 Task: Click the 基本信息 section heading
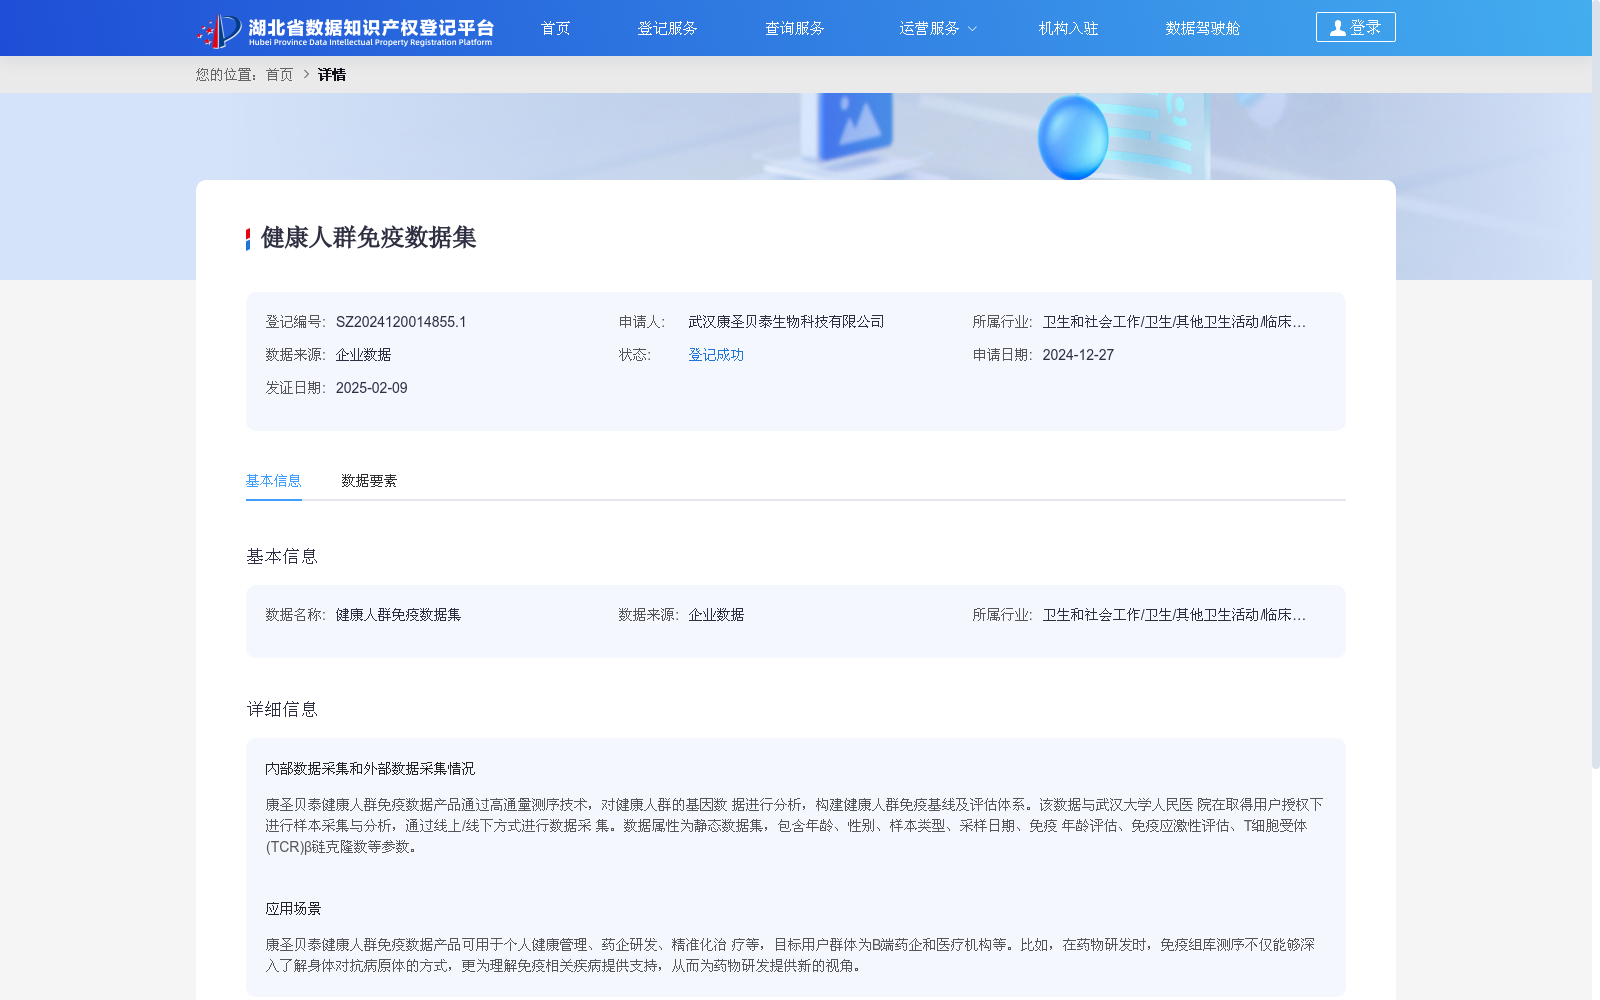pos(282,557)
